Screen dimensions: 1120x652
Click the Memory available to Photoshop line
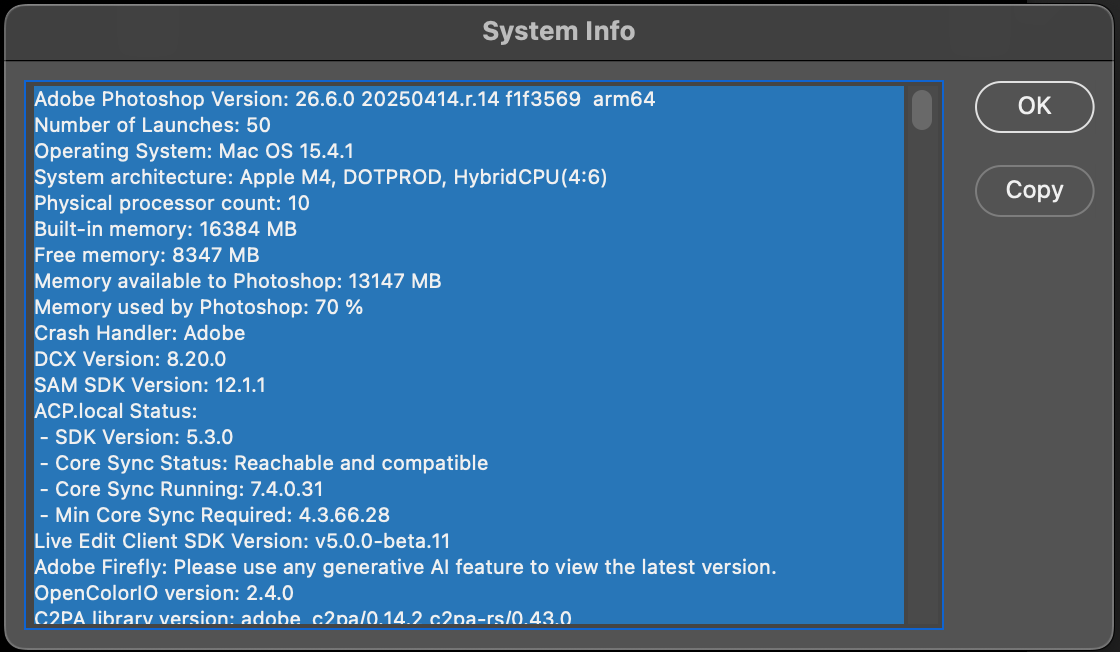pyautogui.click(x=237, y=281)
